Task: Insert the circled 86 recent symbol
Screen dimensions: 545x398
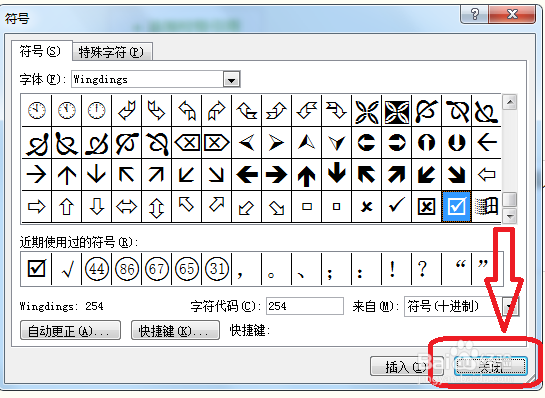Action: coord(127,269)
